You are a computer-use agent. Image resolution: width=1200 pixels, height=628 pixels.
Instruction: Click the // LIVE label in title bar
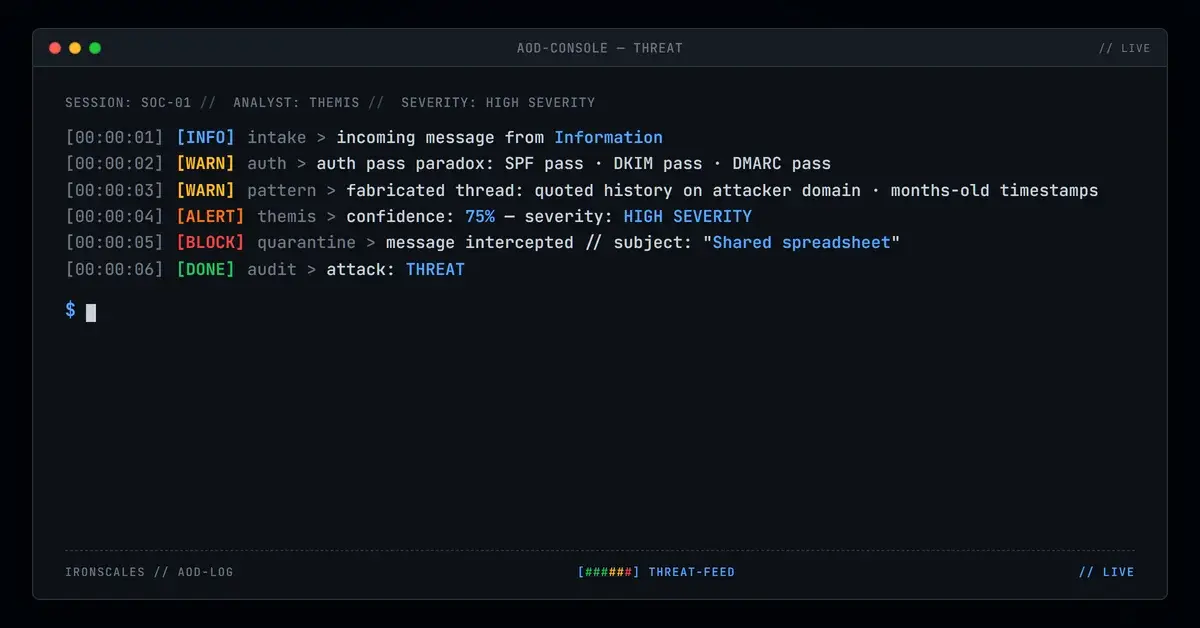coord(1124,48)
